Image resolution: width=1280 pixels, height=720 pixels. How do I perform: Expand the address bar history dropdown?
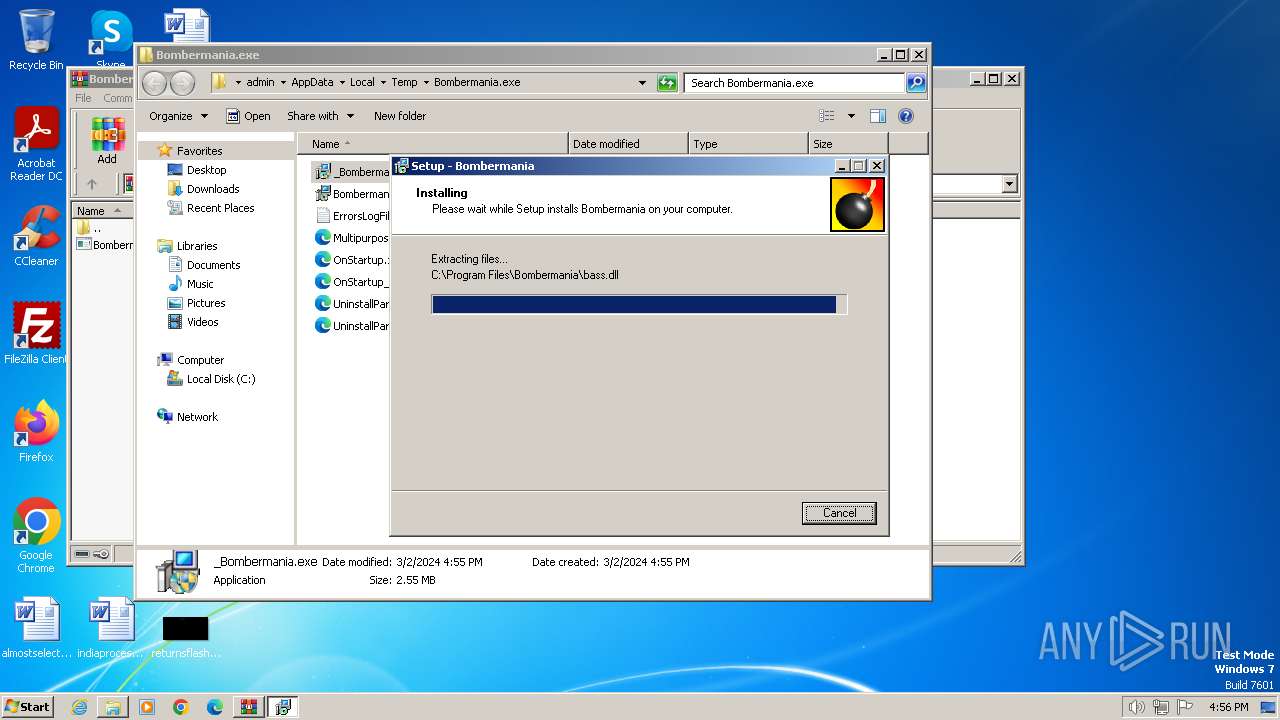tap(642, 83)
